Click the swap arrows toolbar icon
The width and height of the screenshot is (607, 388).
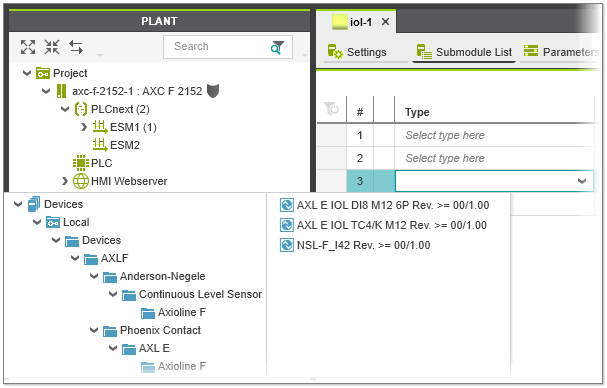(76, 47)
